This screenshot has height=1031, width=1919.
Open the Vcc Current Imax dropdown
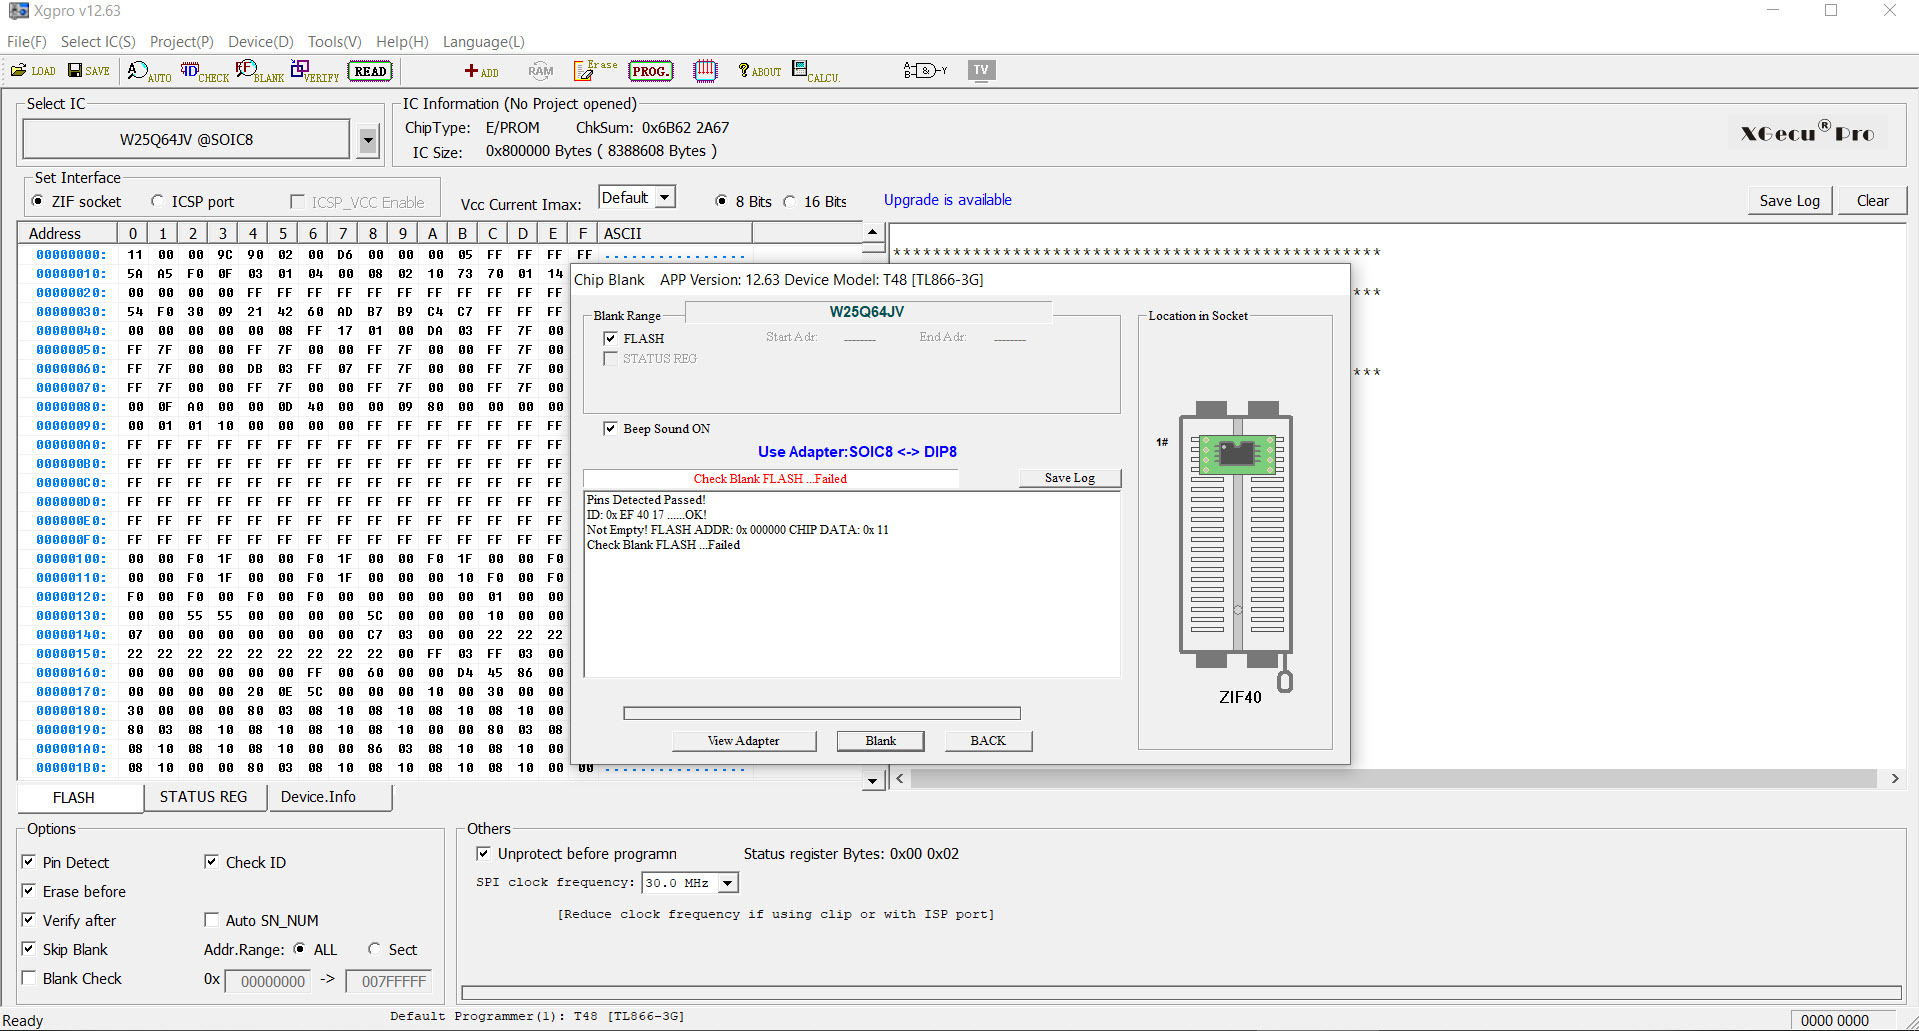pyautogui.click(x=665, y=198)
